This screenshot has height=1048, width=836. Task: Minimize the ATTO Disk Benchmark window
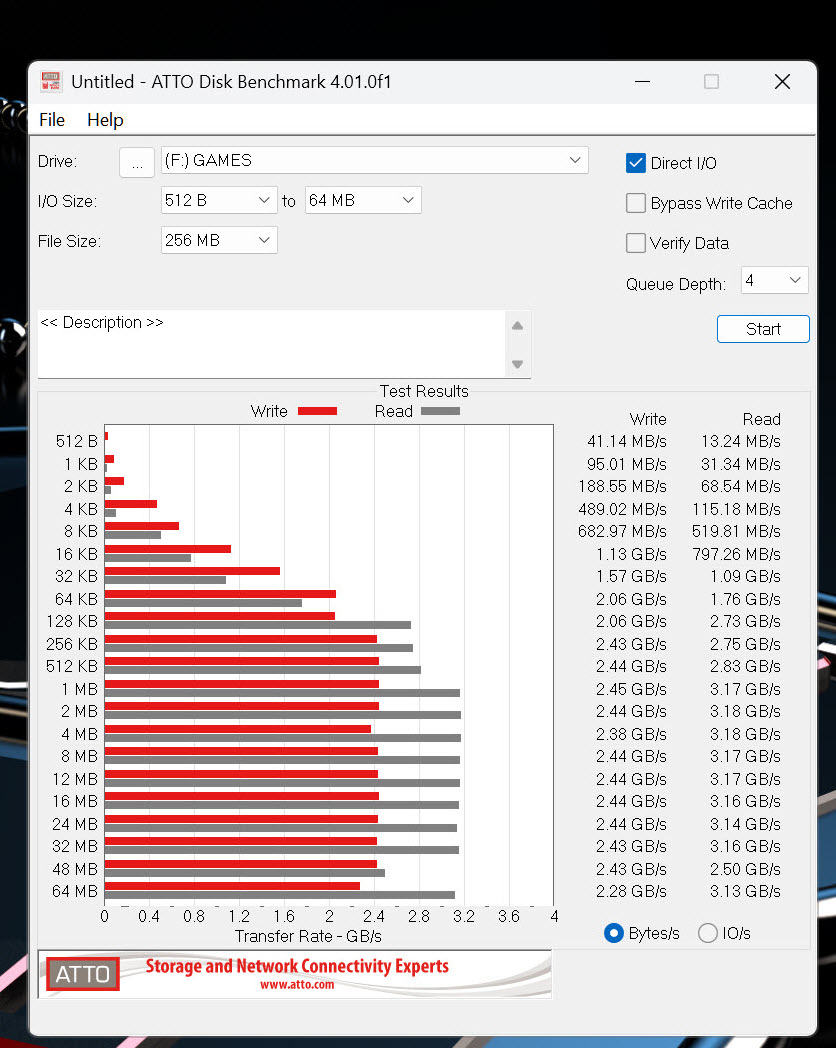click(x=642, y=82)
